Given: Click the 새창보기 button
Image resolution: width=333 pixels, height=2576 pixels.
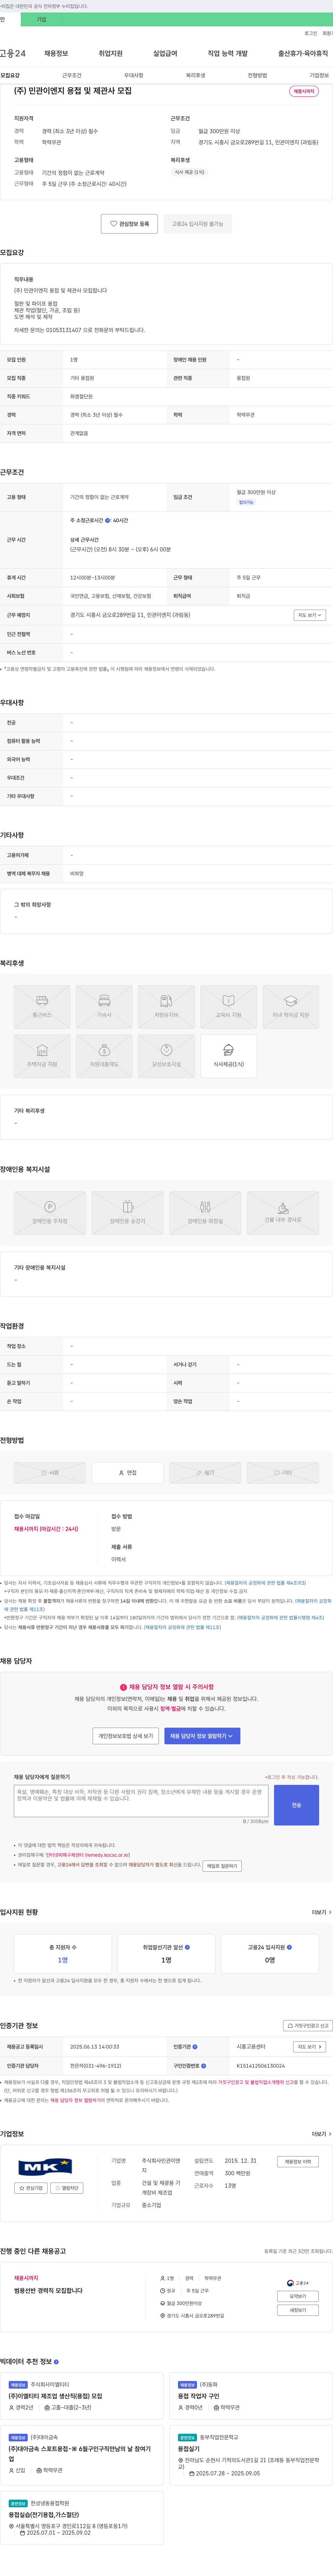Looking at the screenshot, I should click(x=298, y=2310).
